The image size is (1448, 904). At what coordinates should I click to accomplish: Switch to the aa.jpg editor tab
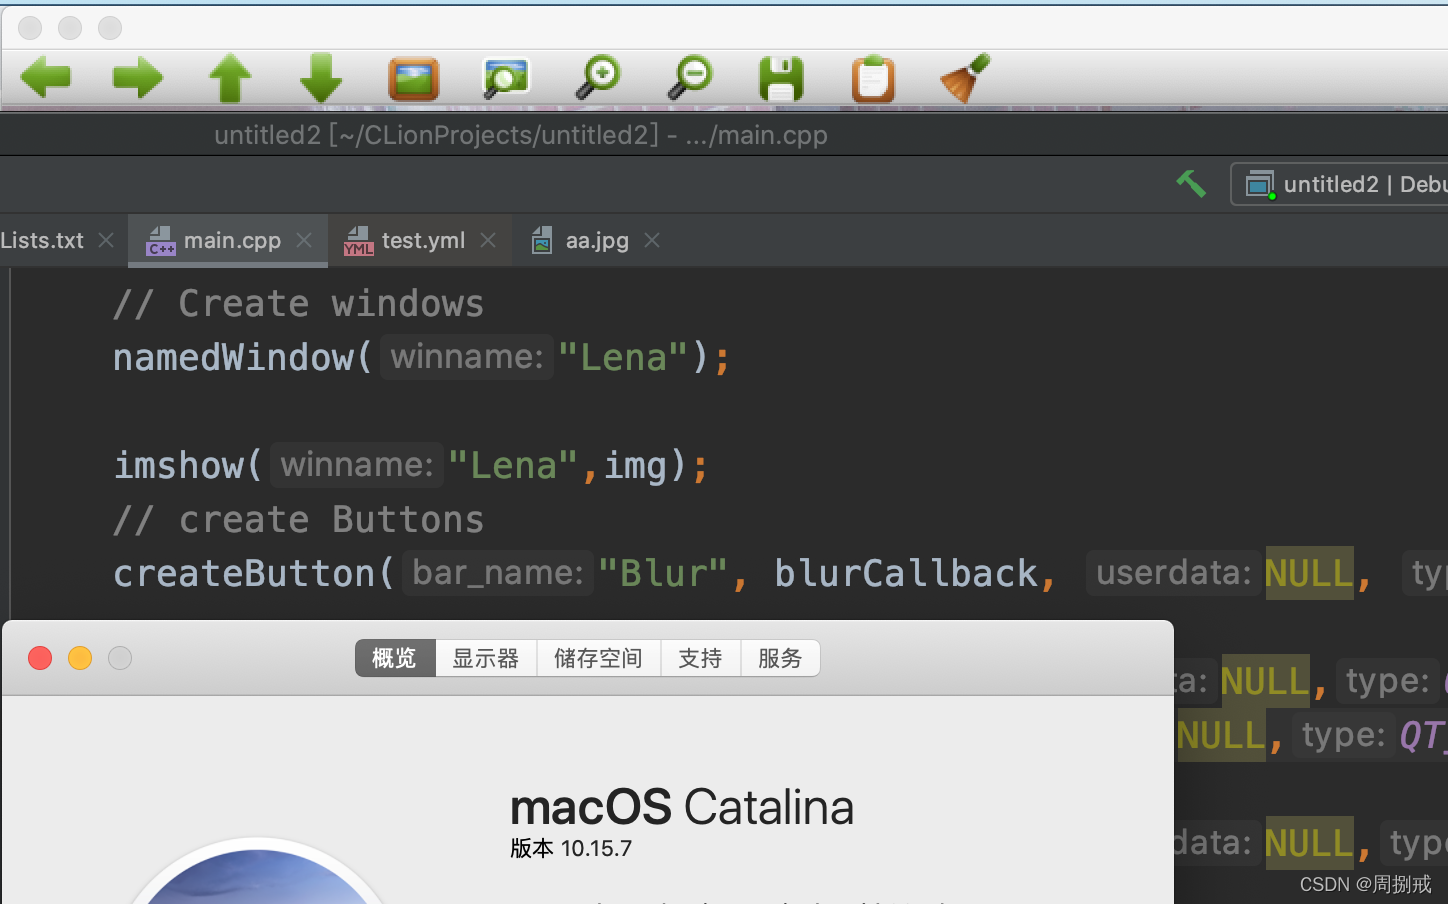tap(597, 240)
